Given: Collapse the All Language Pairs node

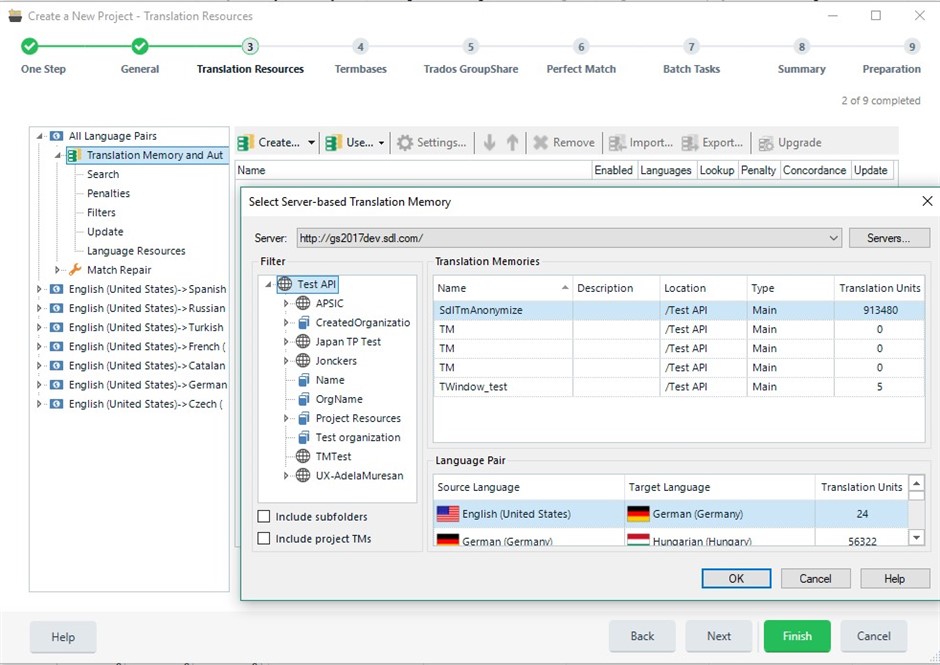Looking at the screenshot, I should (x=39, y=136).
